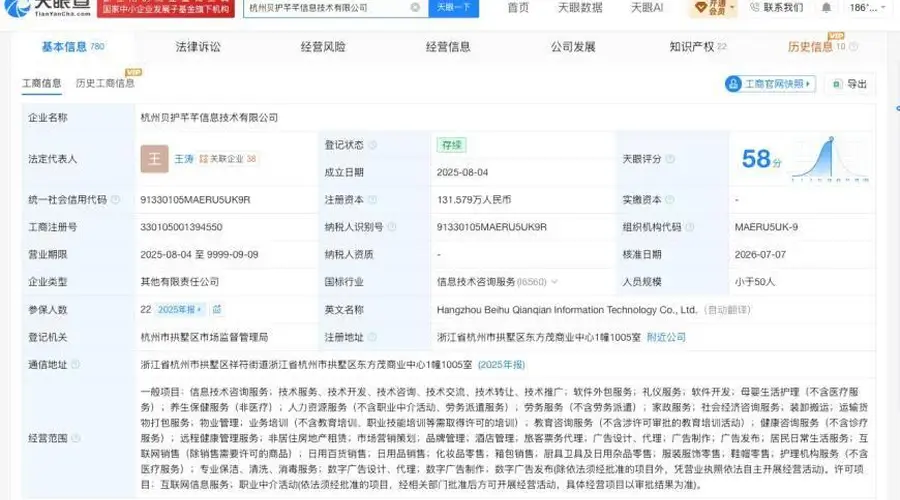This screenshot has width=900, height=500.
Task: Click 小于50人 staff size value
Action: pyautogui.click(x=755, y=282)
